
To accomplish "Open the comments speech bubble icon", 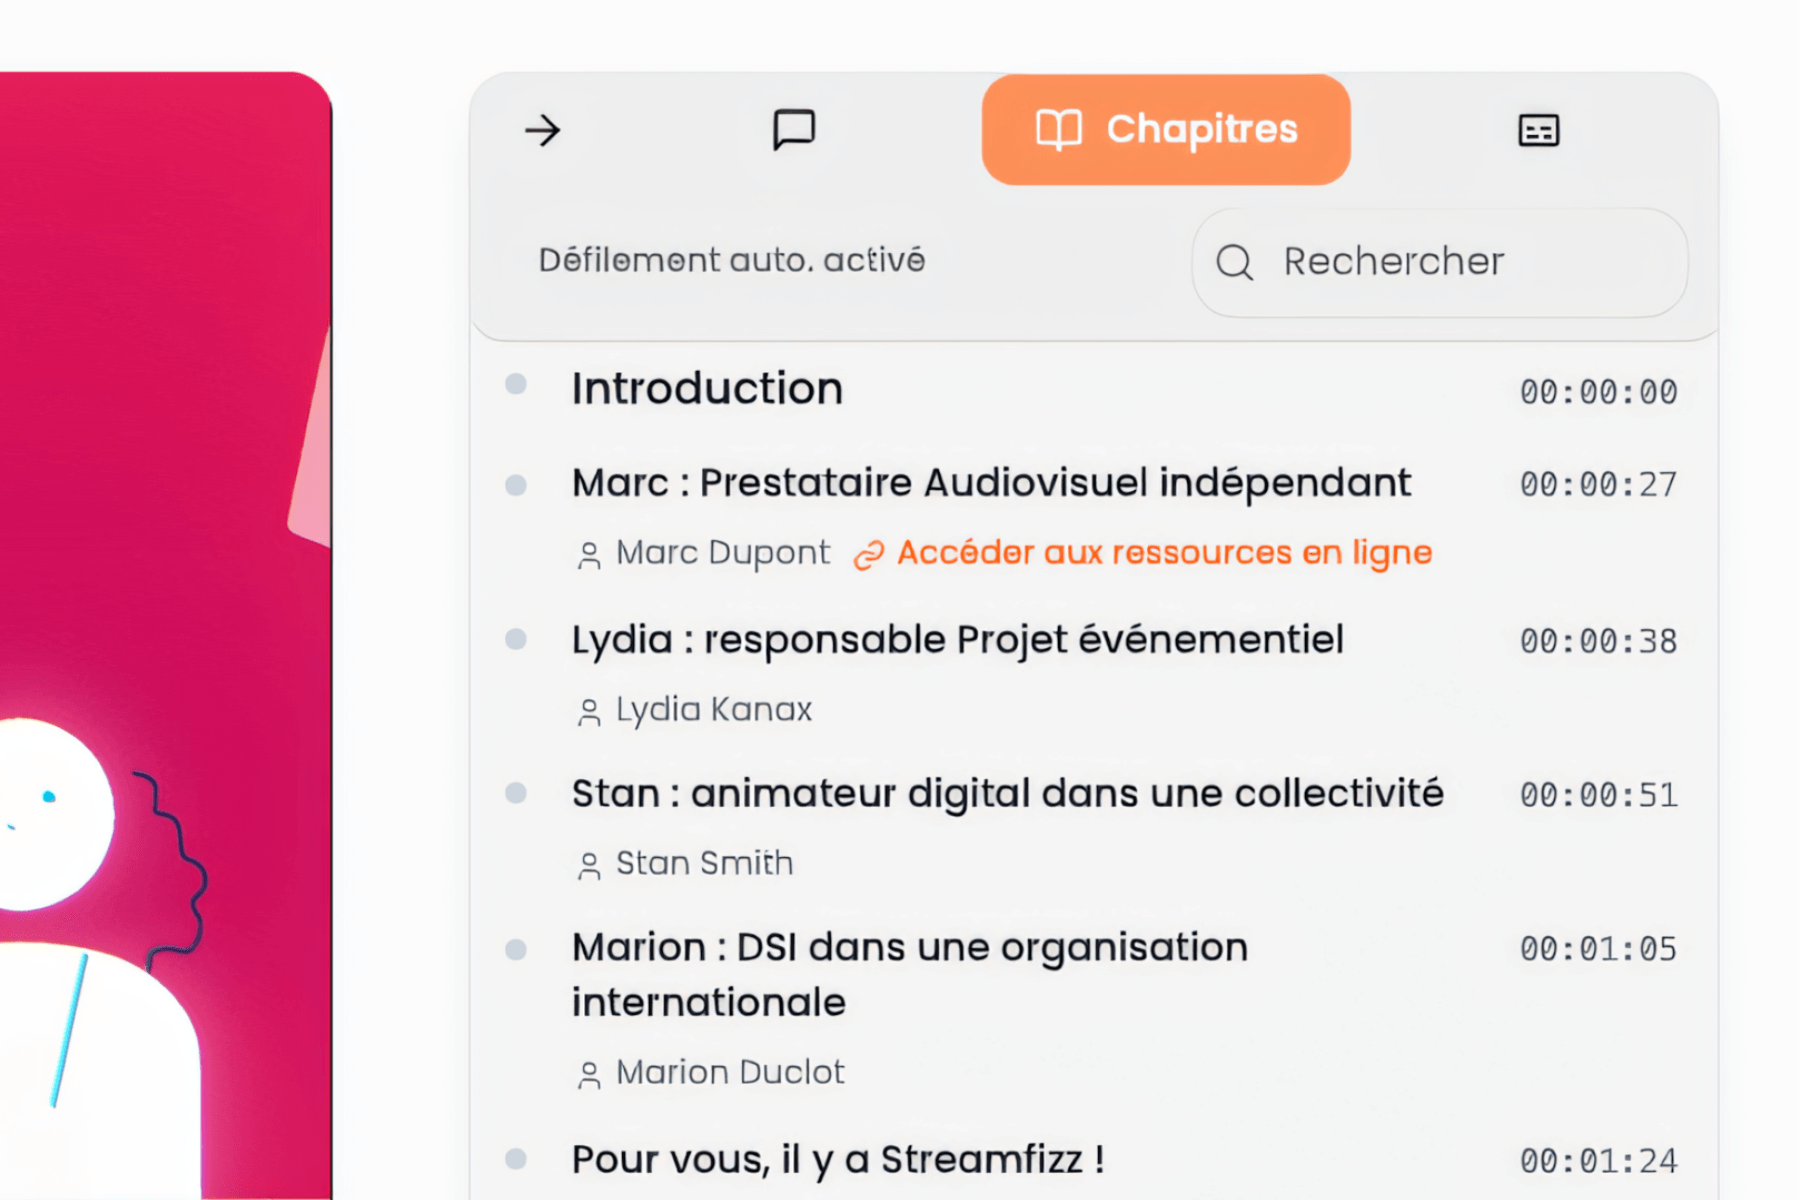I will point(795,130).
